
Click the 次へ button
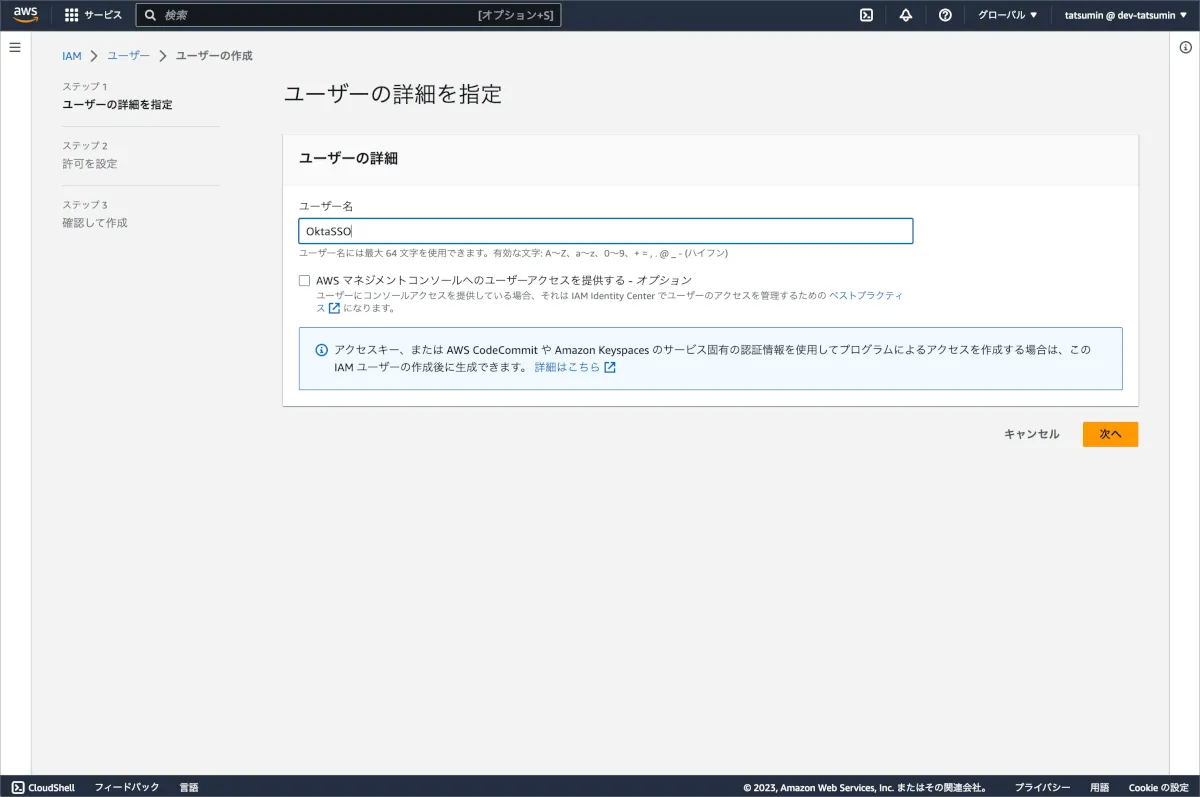pos(1110,434)
